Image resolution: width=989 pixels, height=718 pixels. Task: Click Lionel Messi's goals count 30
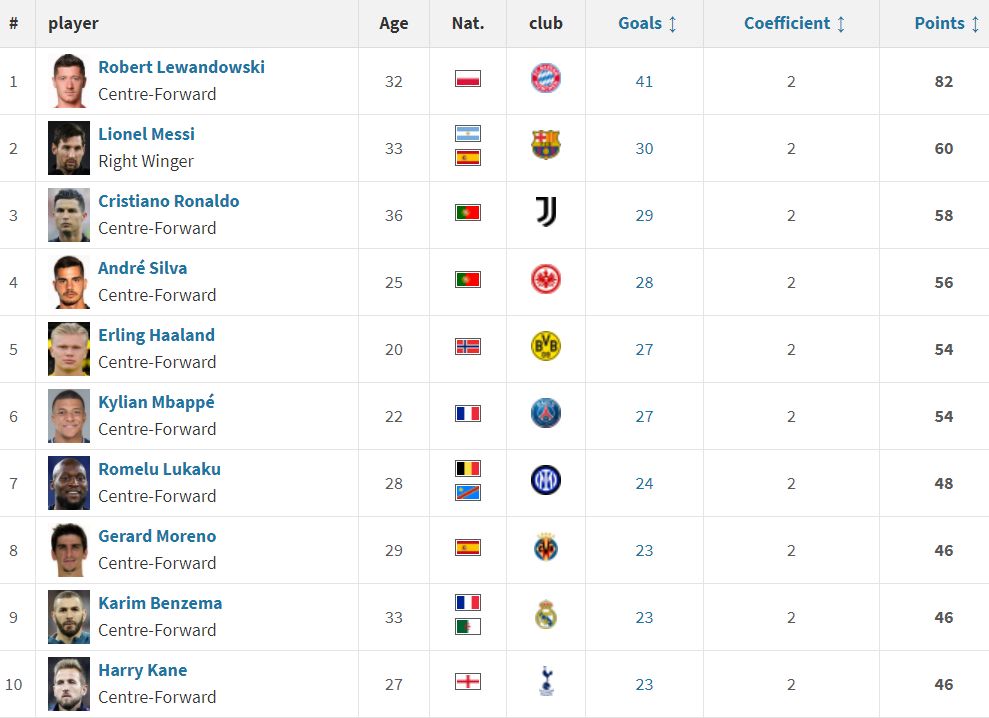tap(644, 149)
